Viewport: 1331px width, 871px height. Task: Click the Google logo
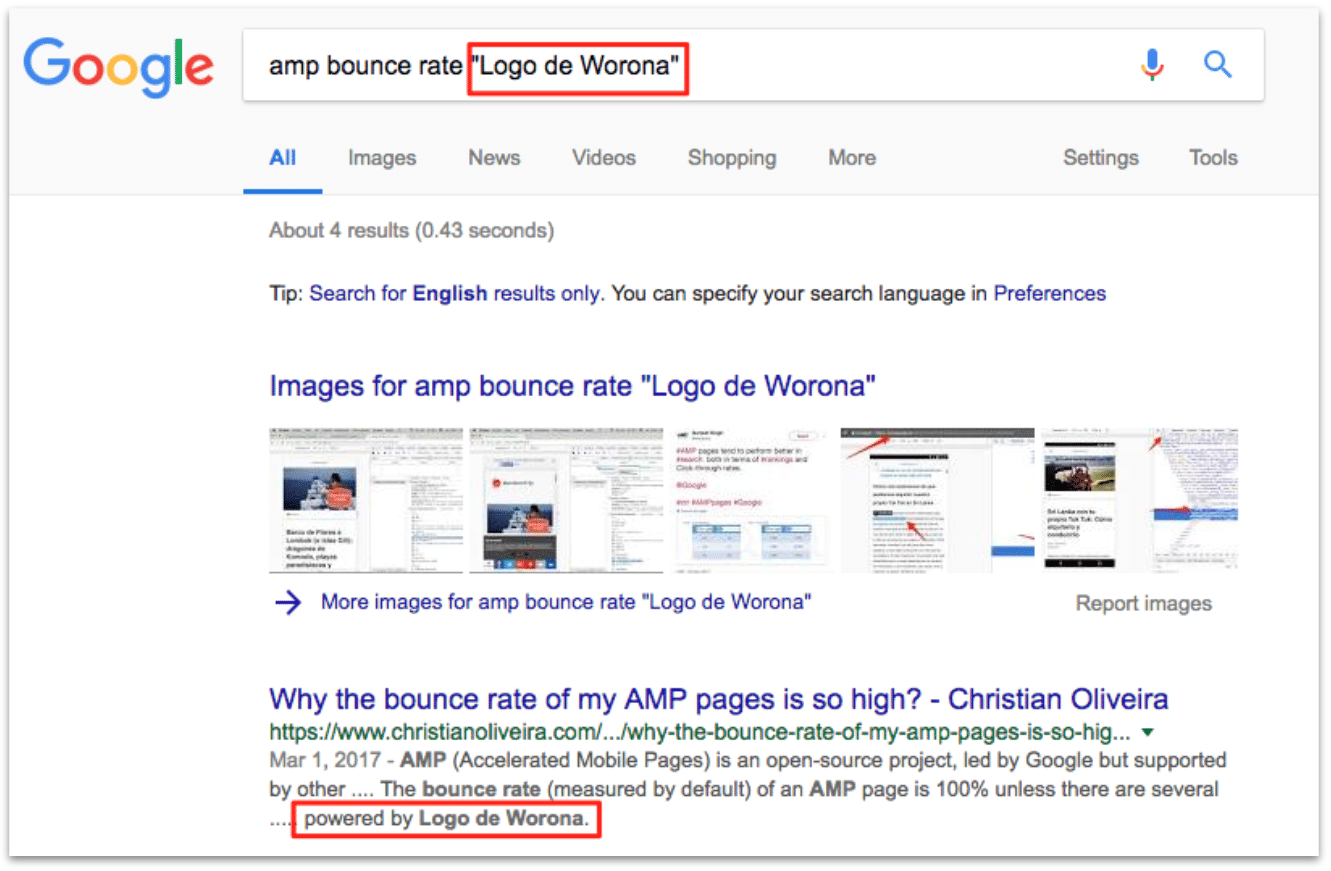[x=118, y=66]
